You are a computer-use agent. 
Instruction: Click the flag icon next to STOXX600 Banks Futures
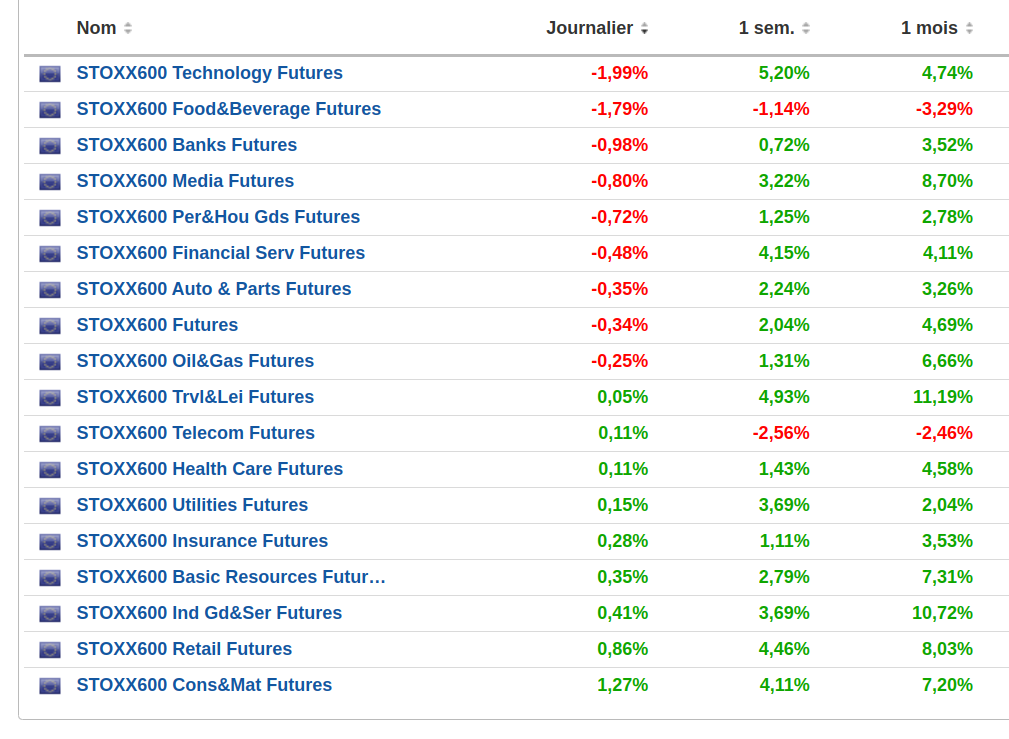[50, 146]
